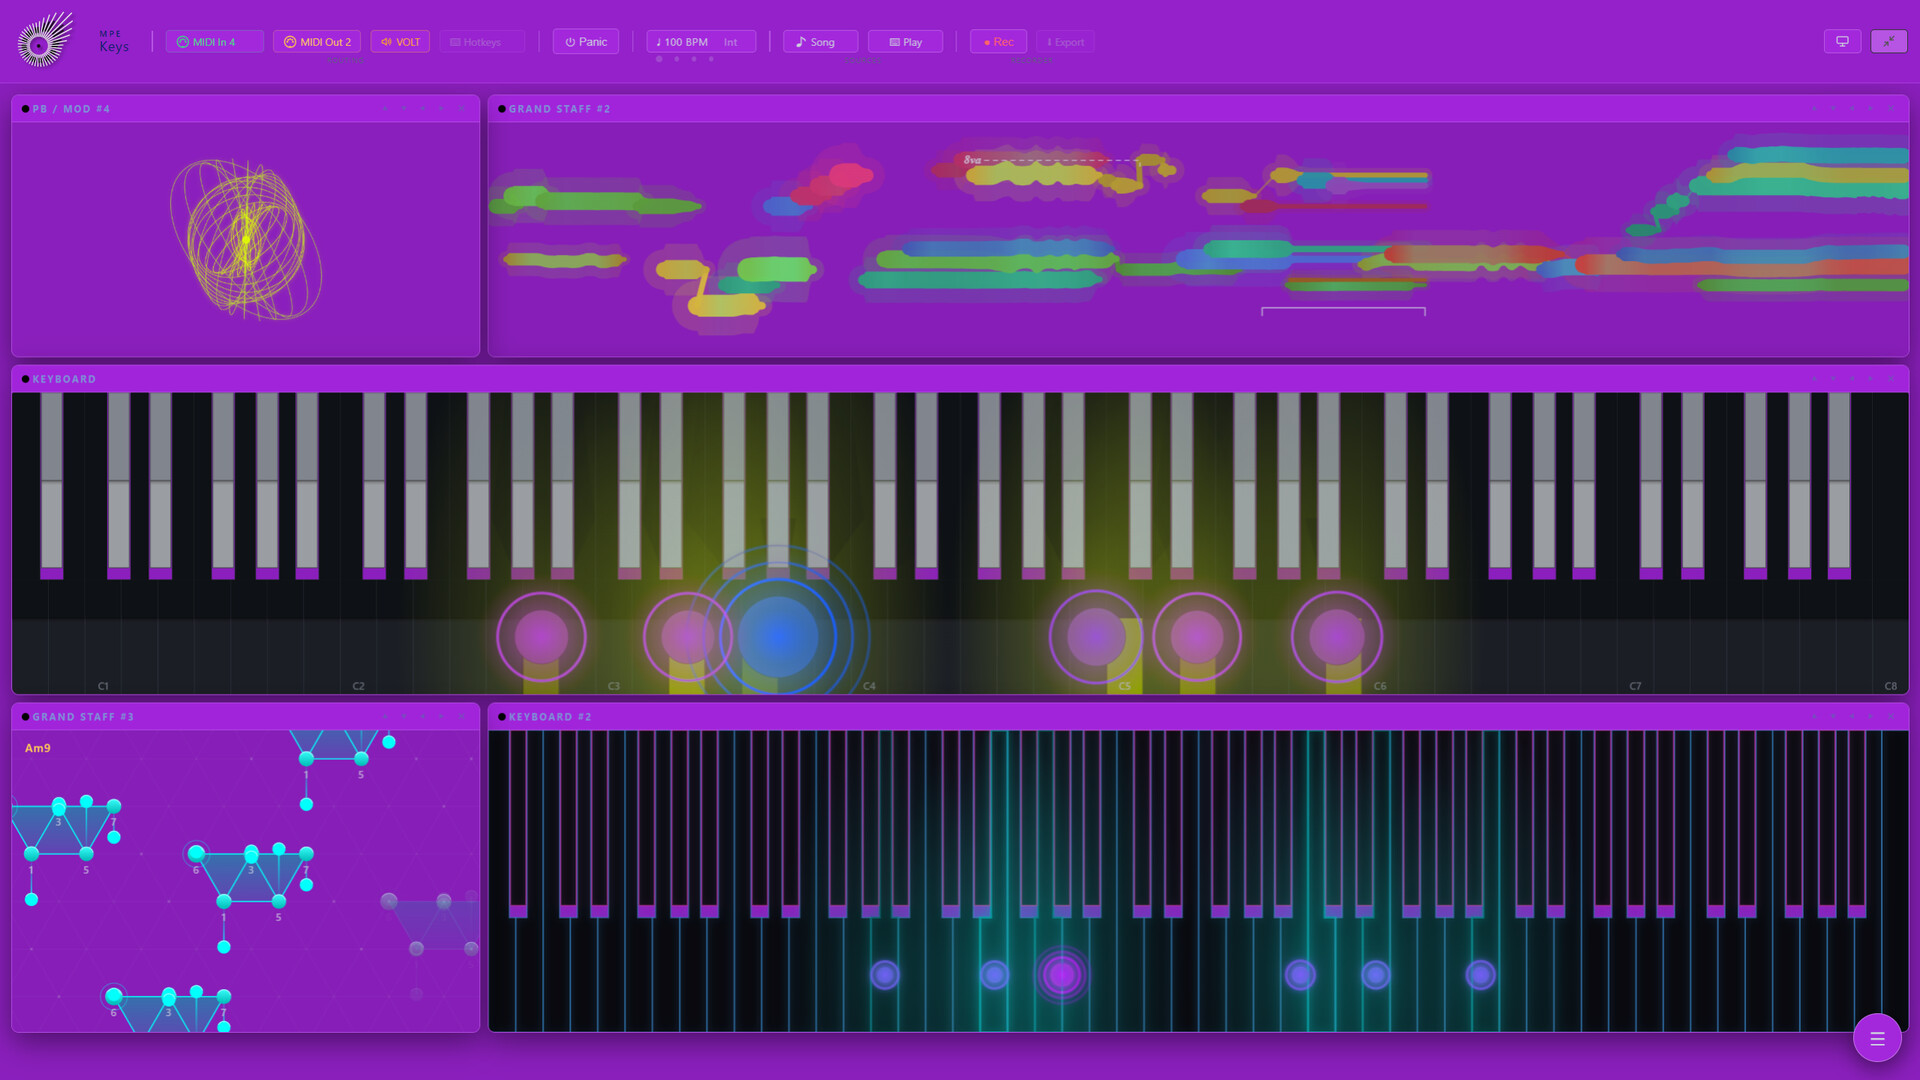1920x1080 pixels.
Task: Click the collapse arrows icon top right
Action: tap(1889, 41)
